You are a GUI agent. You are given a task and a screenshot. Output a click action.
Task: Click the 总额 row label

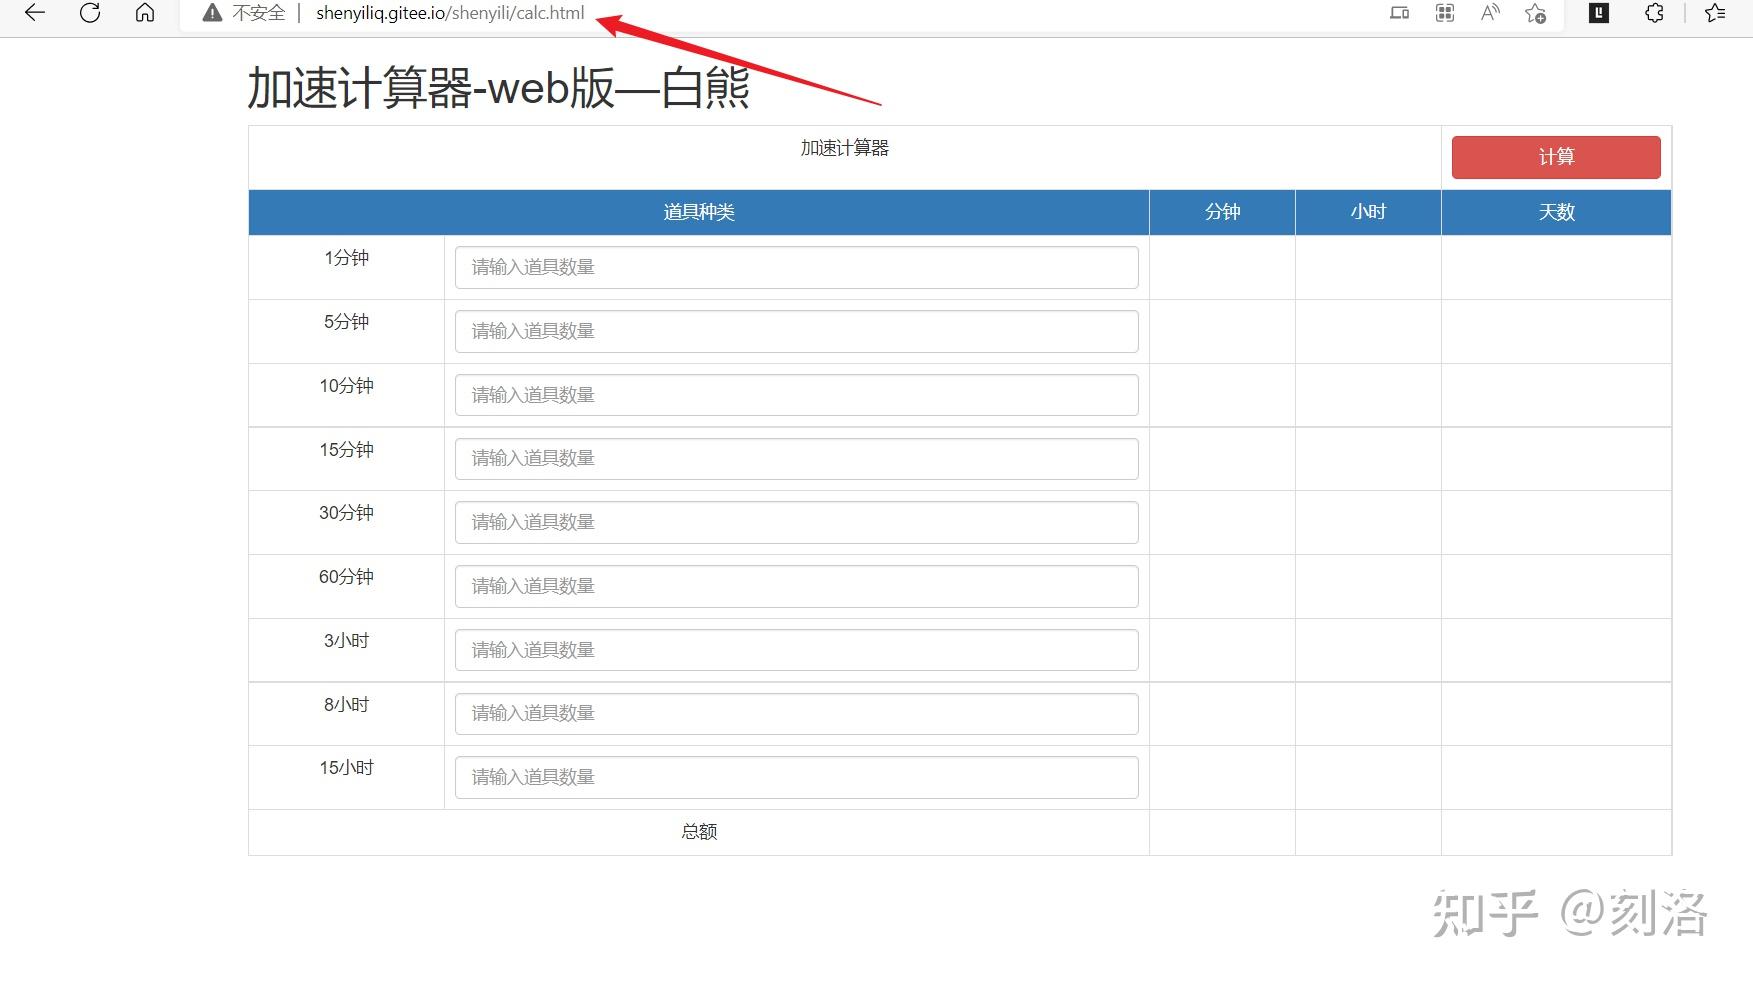point(699,832)
